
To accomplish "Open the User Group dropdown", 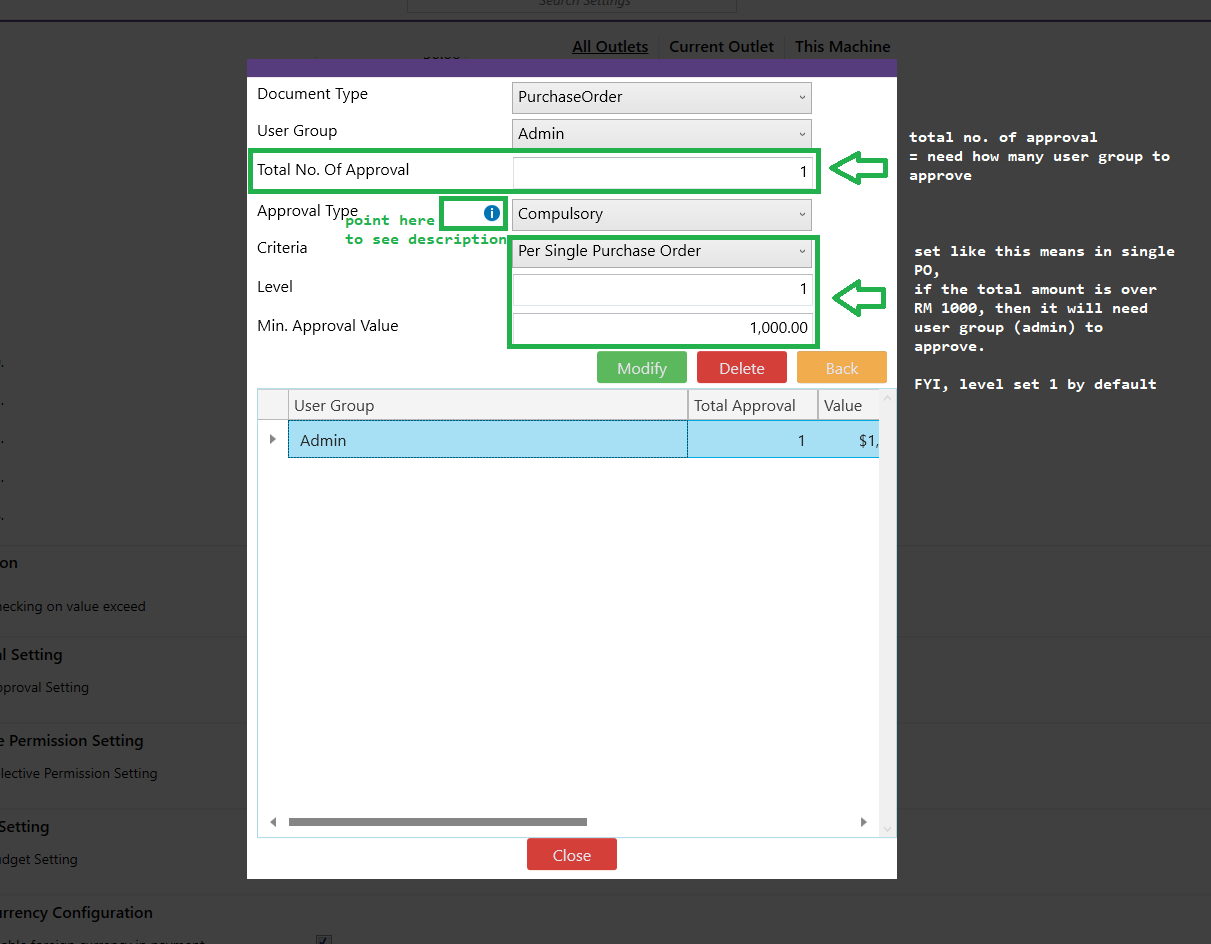I will (661, 134).
